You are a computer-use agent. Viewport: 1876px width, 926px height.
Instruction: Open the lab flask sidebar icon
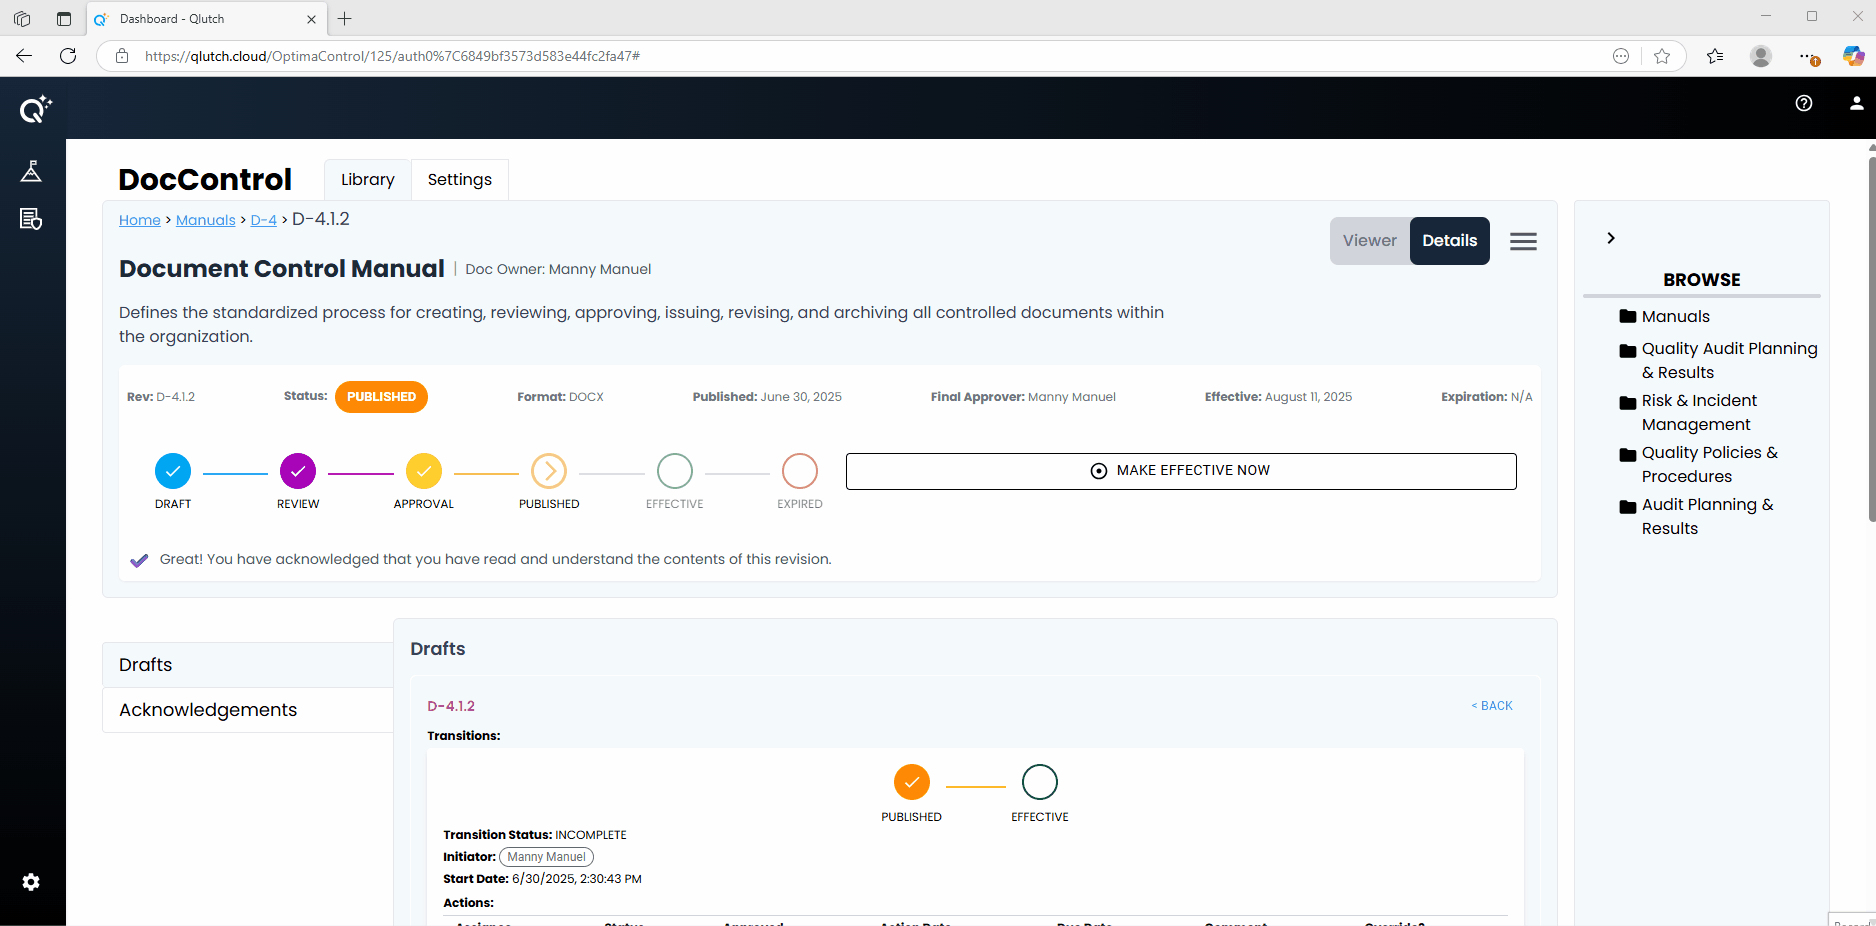tap(31, 171)
